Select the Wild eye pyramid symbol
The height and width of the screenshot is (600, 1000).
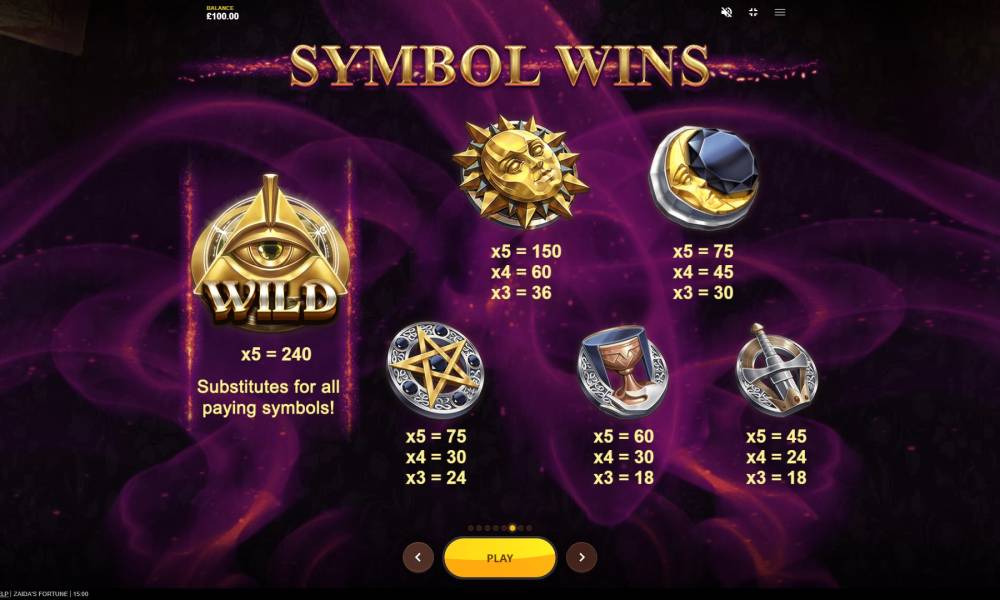click(270, 252)
